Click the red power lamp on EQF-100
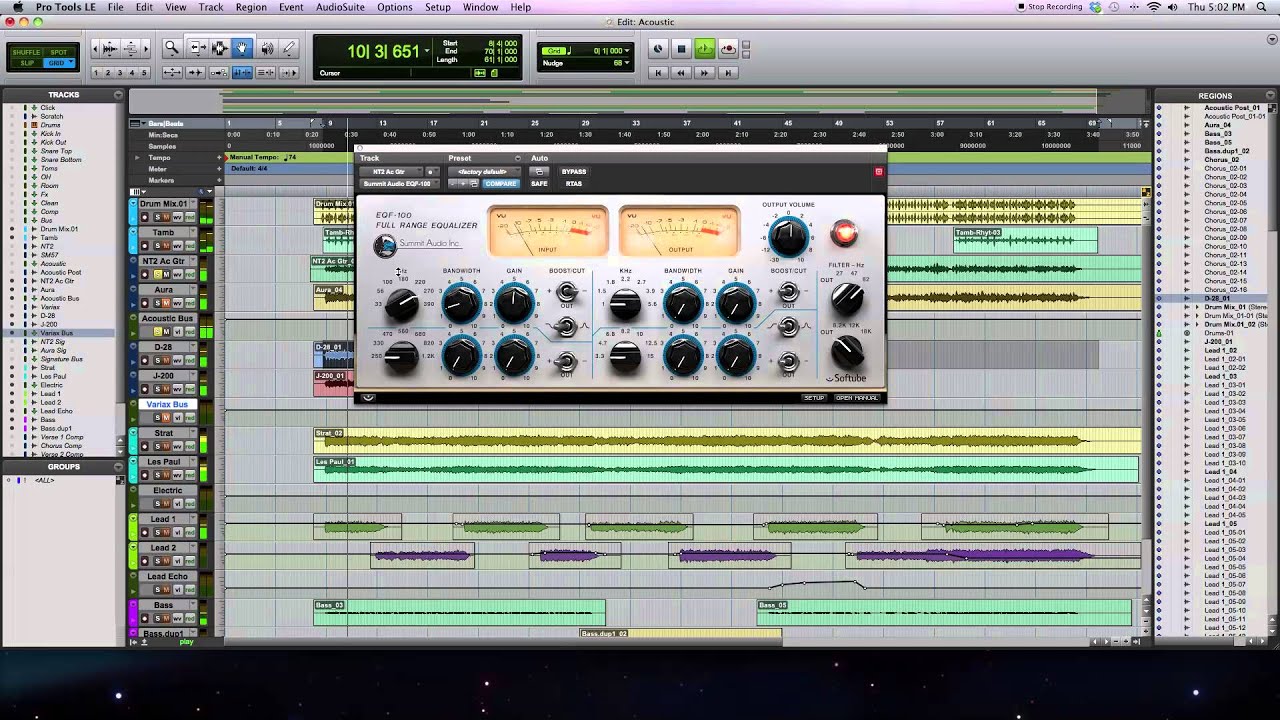 click(x=844, y=234)
